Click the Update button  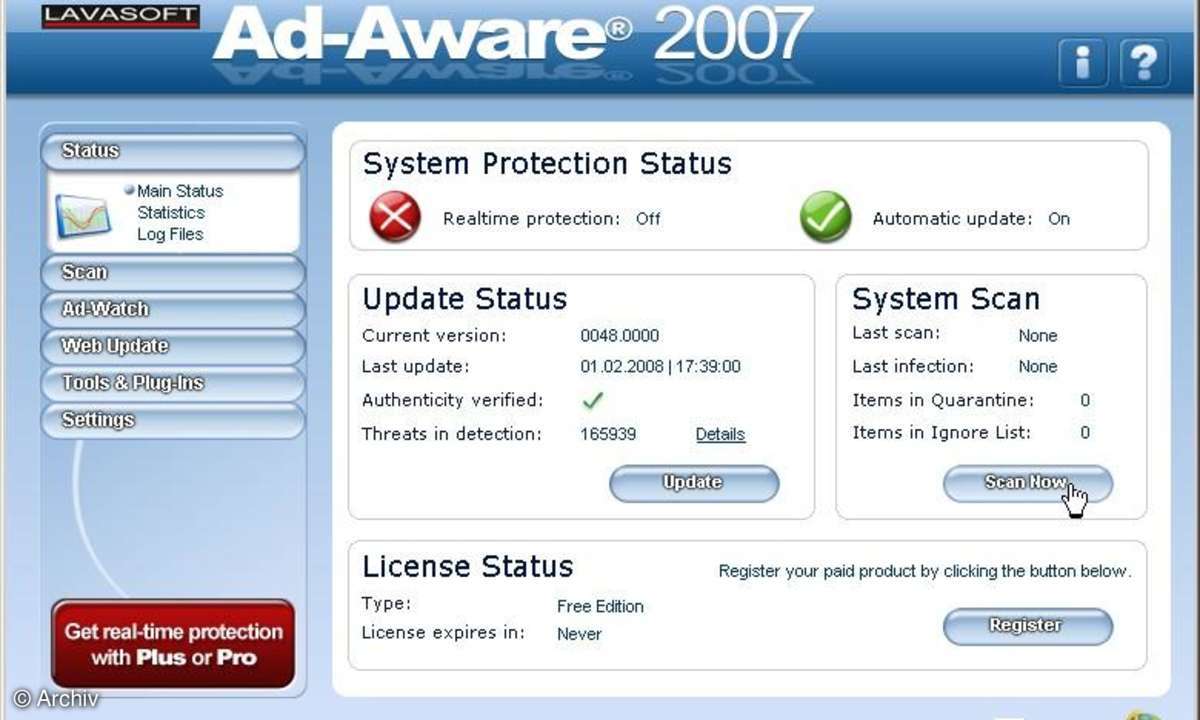(x=694, y=483)
